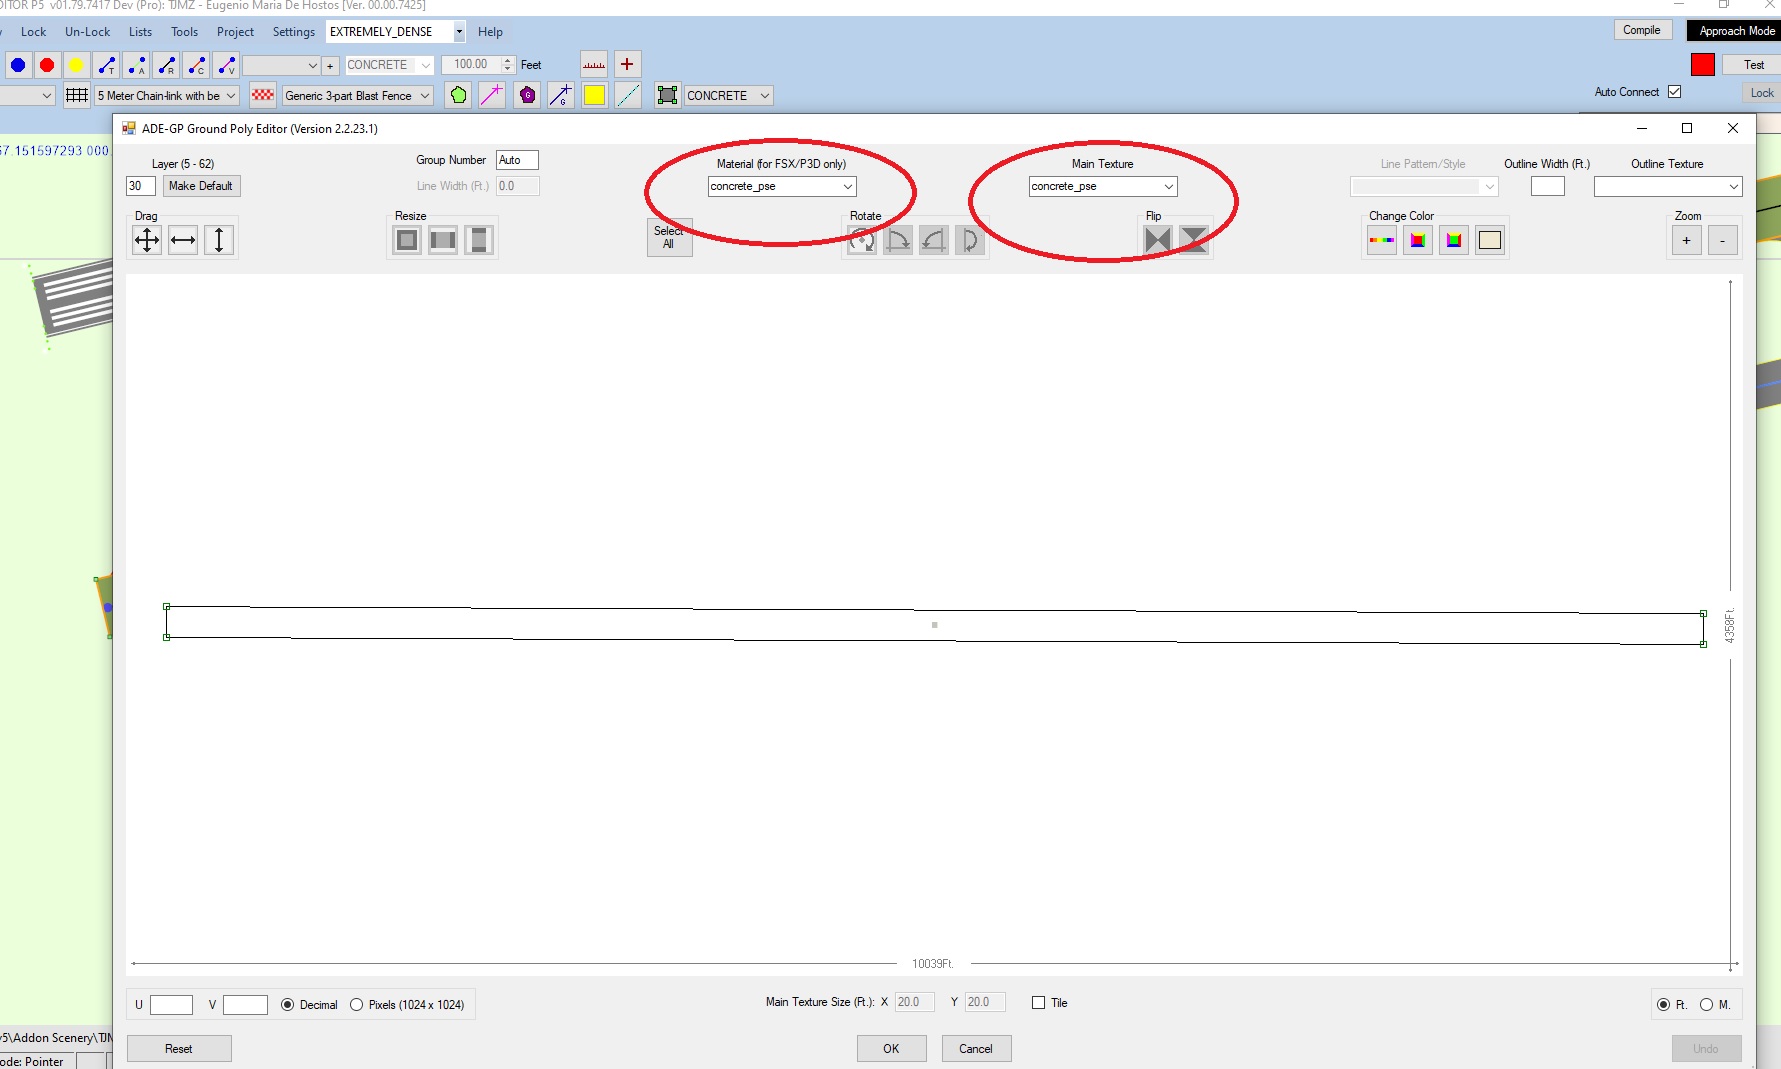Image resolution: width=1781 pixels, height=1069 pixels.
Task: Click the vertical Flip icon
Action: [x=1193, y=240]
